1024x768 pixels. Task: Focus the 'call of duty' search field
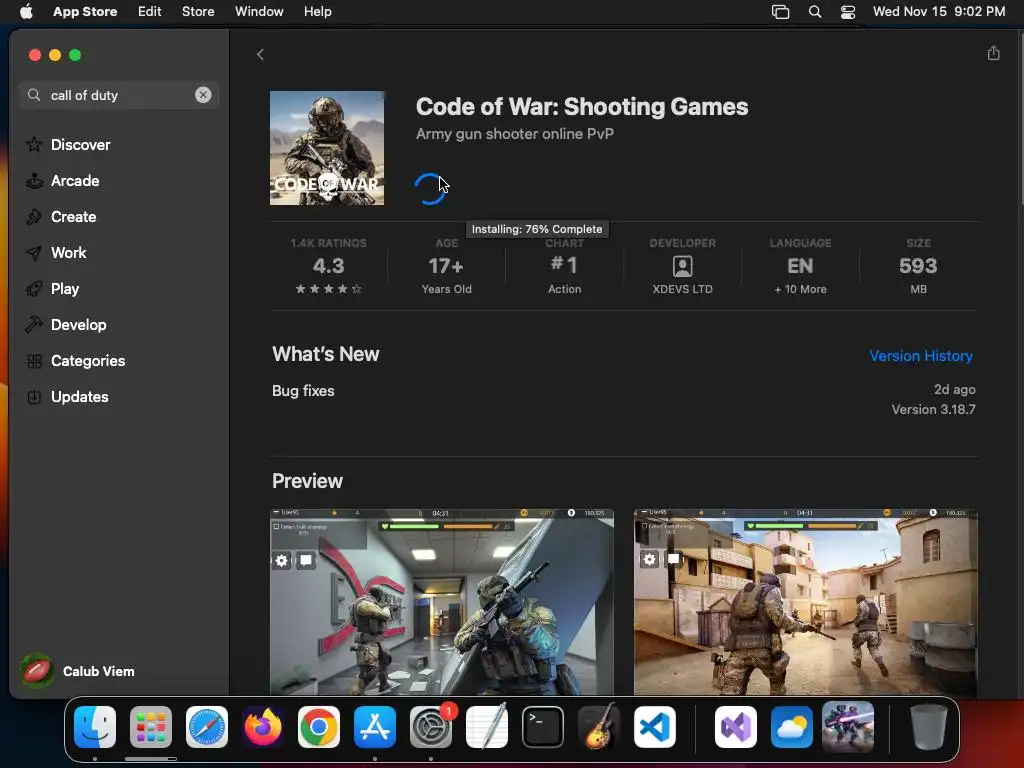(119, 95)
